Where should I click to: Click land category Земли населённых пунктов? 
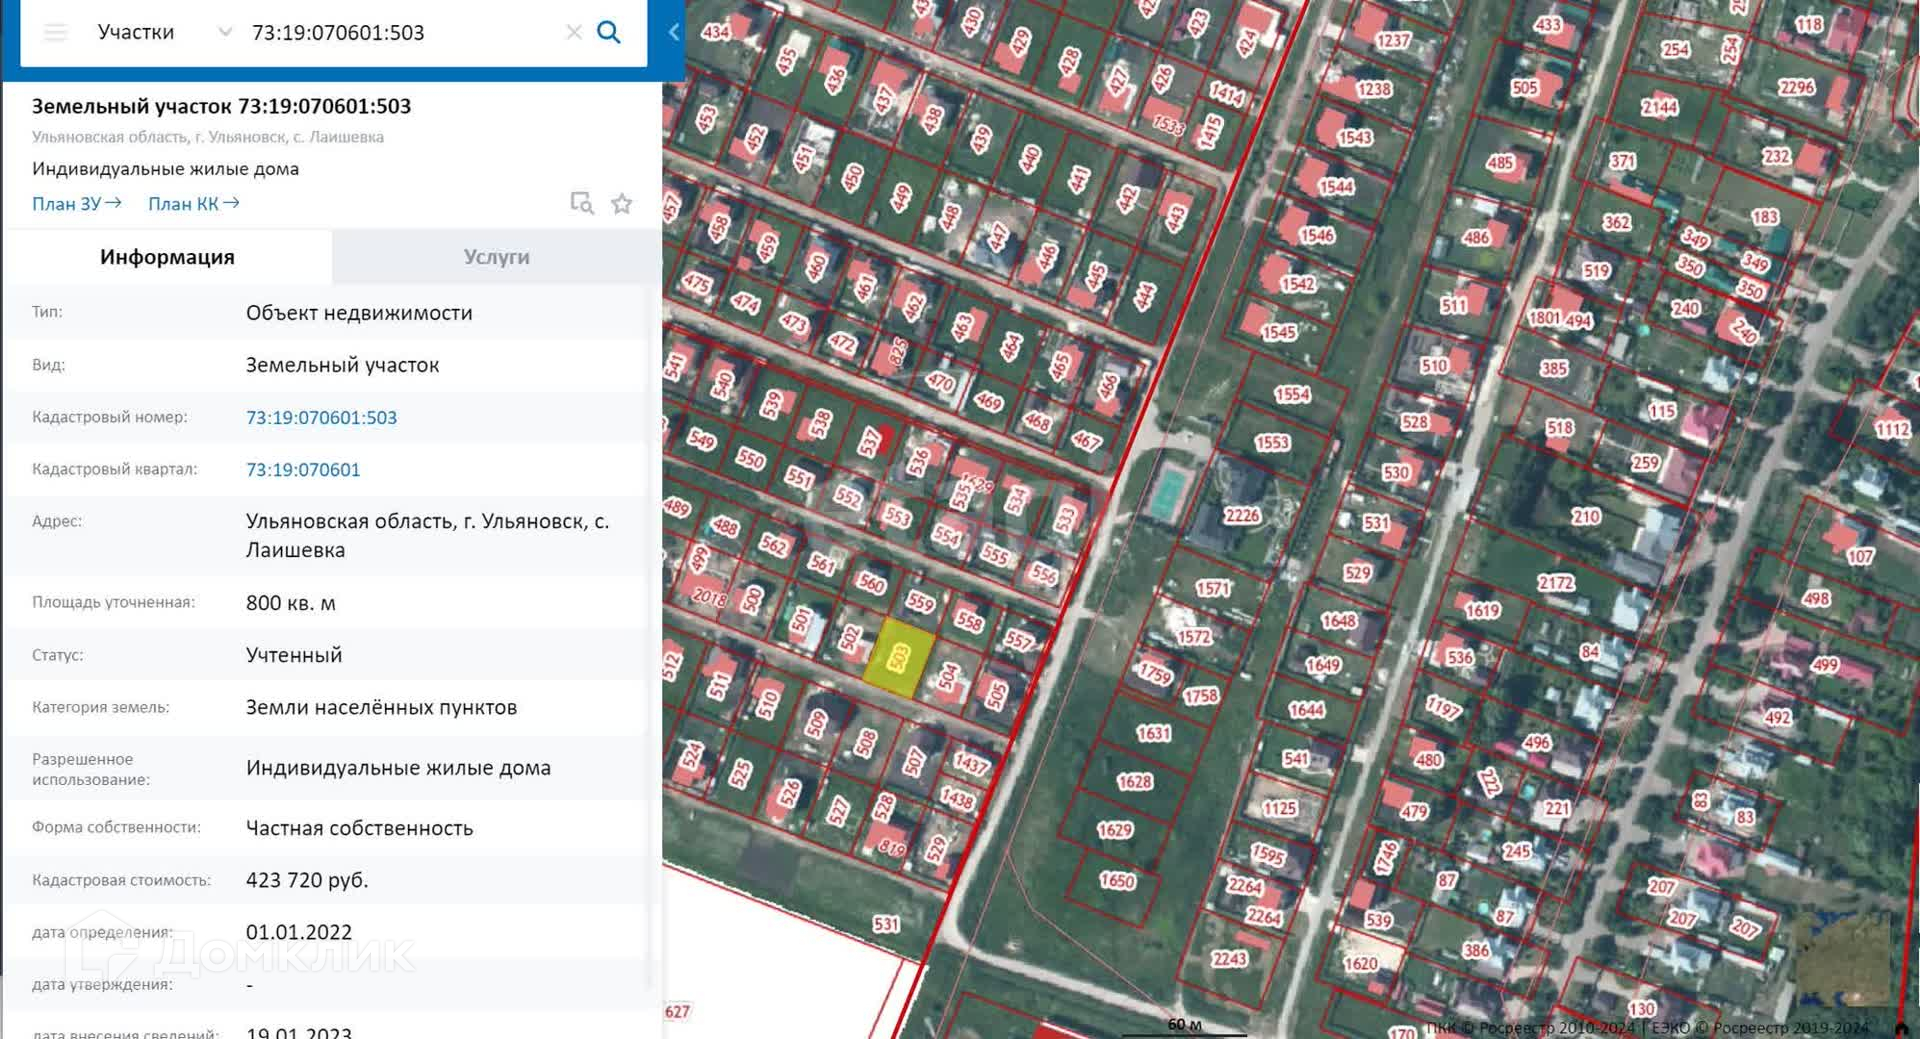tap(381, 707)
